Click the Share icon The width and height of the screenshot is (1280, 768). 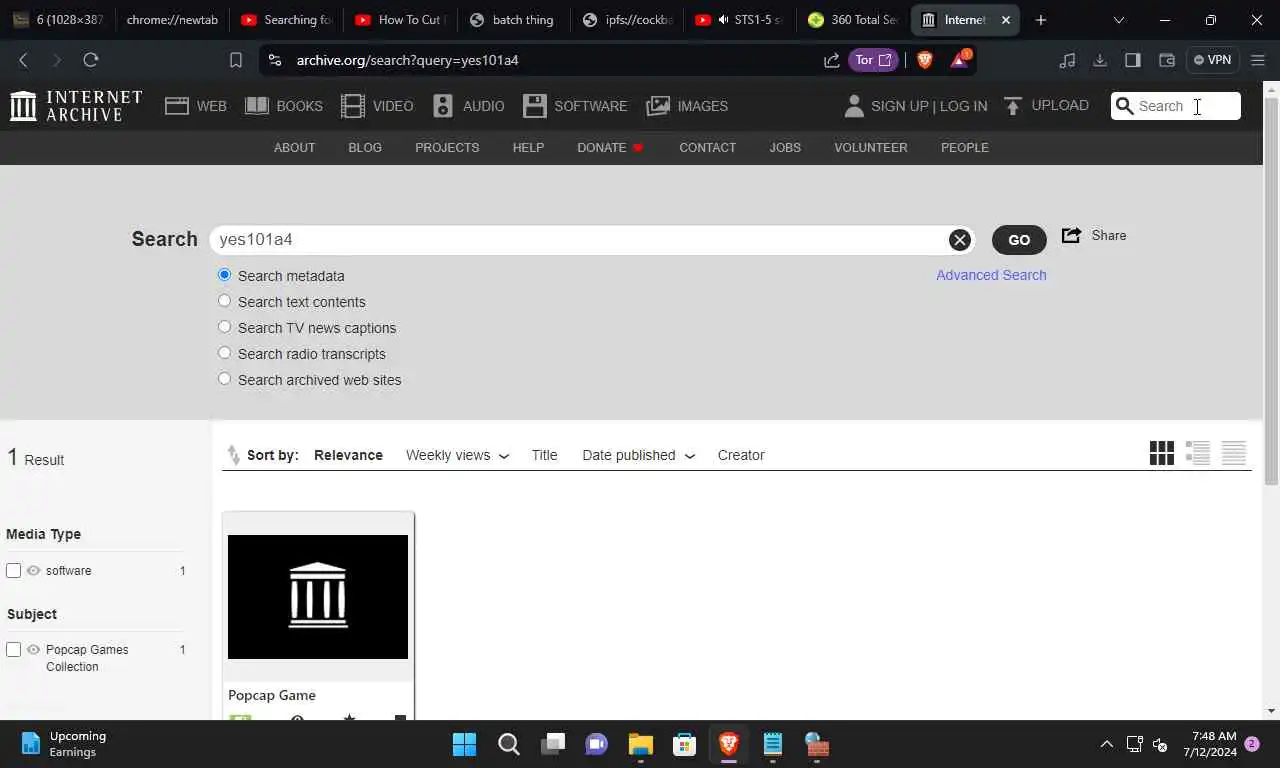click(x=1071, y=235)
